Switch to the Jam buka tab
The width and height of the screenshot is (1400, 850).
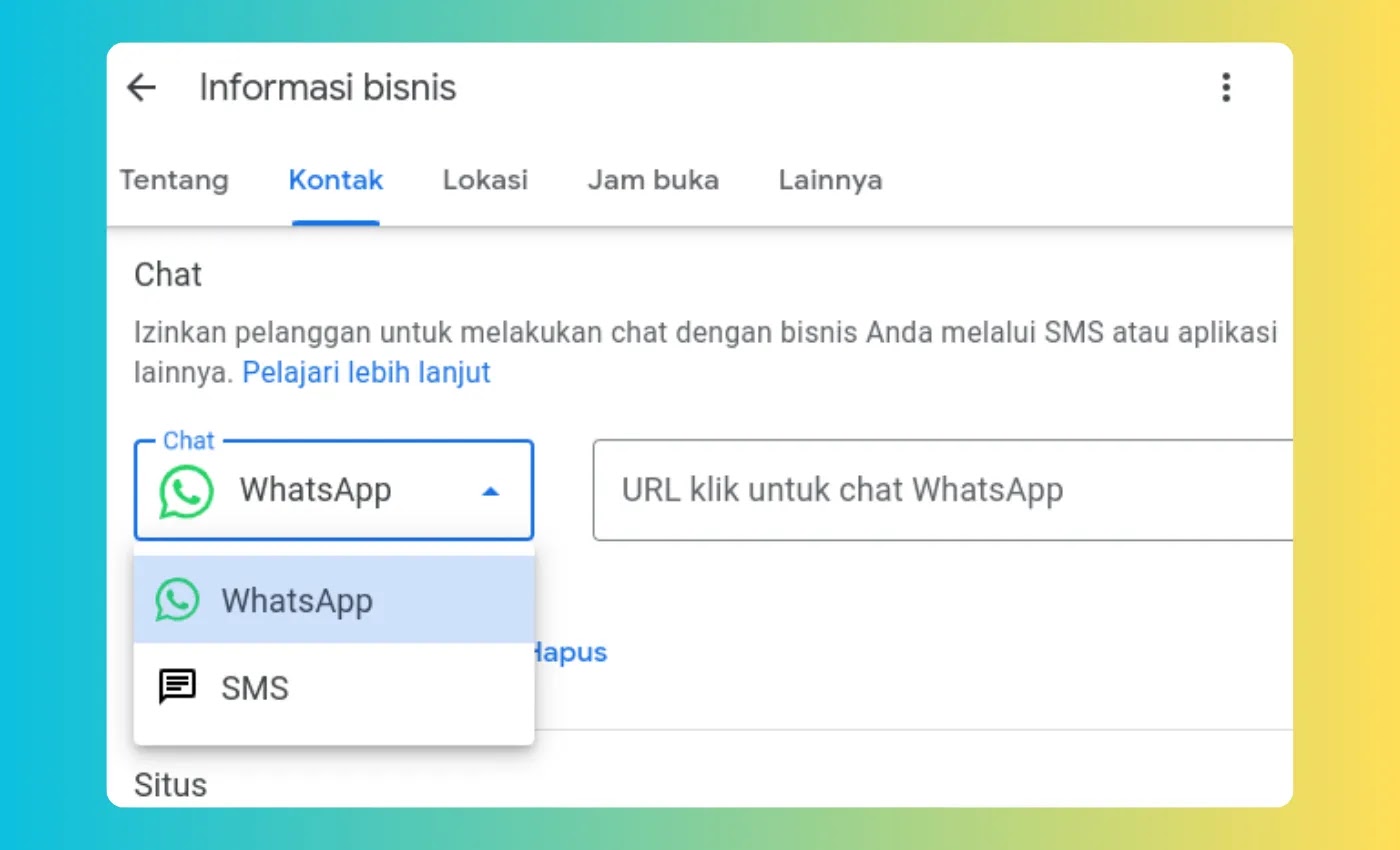(x=653, y=180)
